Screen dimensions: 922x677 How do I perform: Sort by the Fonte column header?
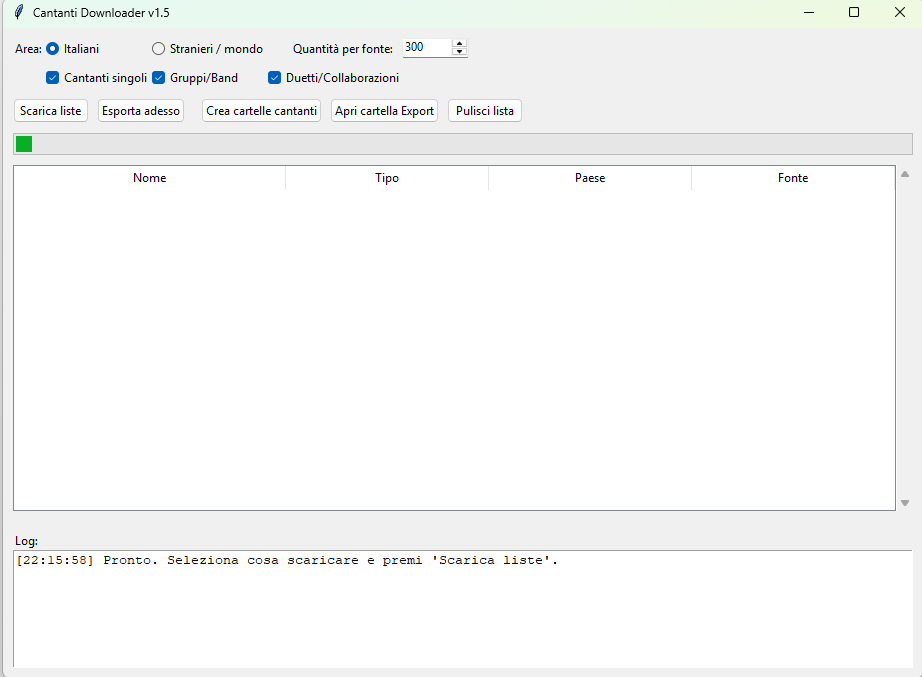pyautogui.click(x=793, y=178)
